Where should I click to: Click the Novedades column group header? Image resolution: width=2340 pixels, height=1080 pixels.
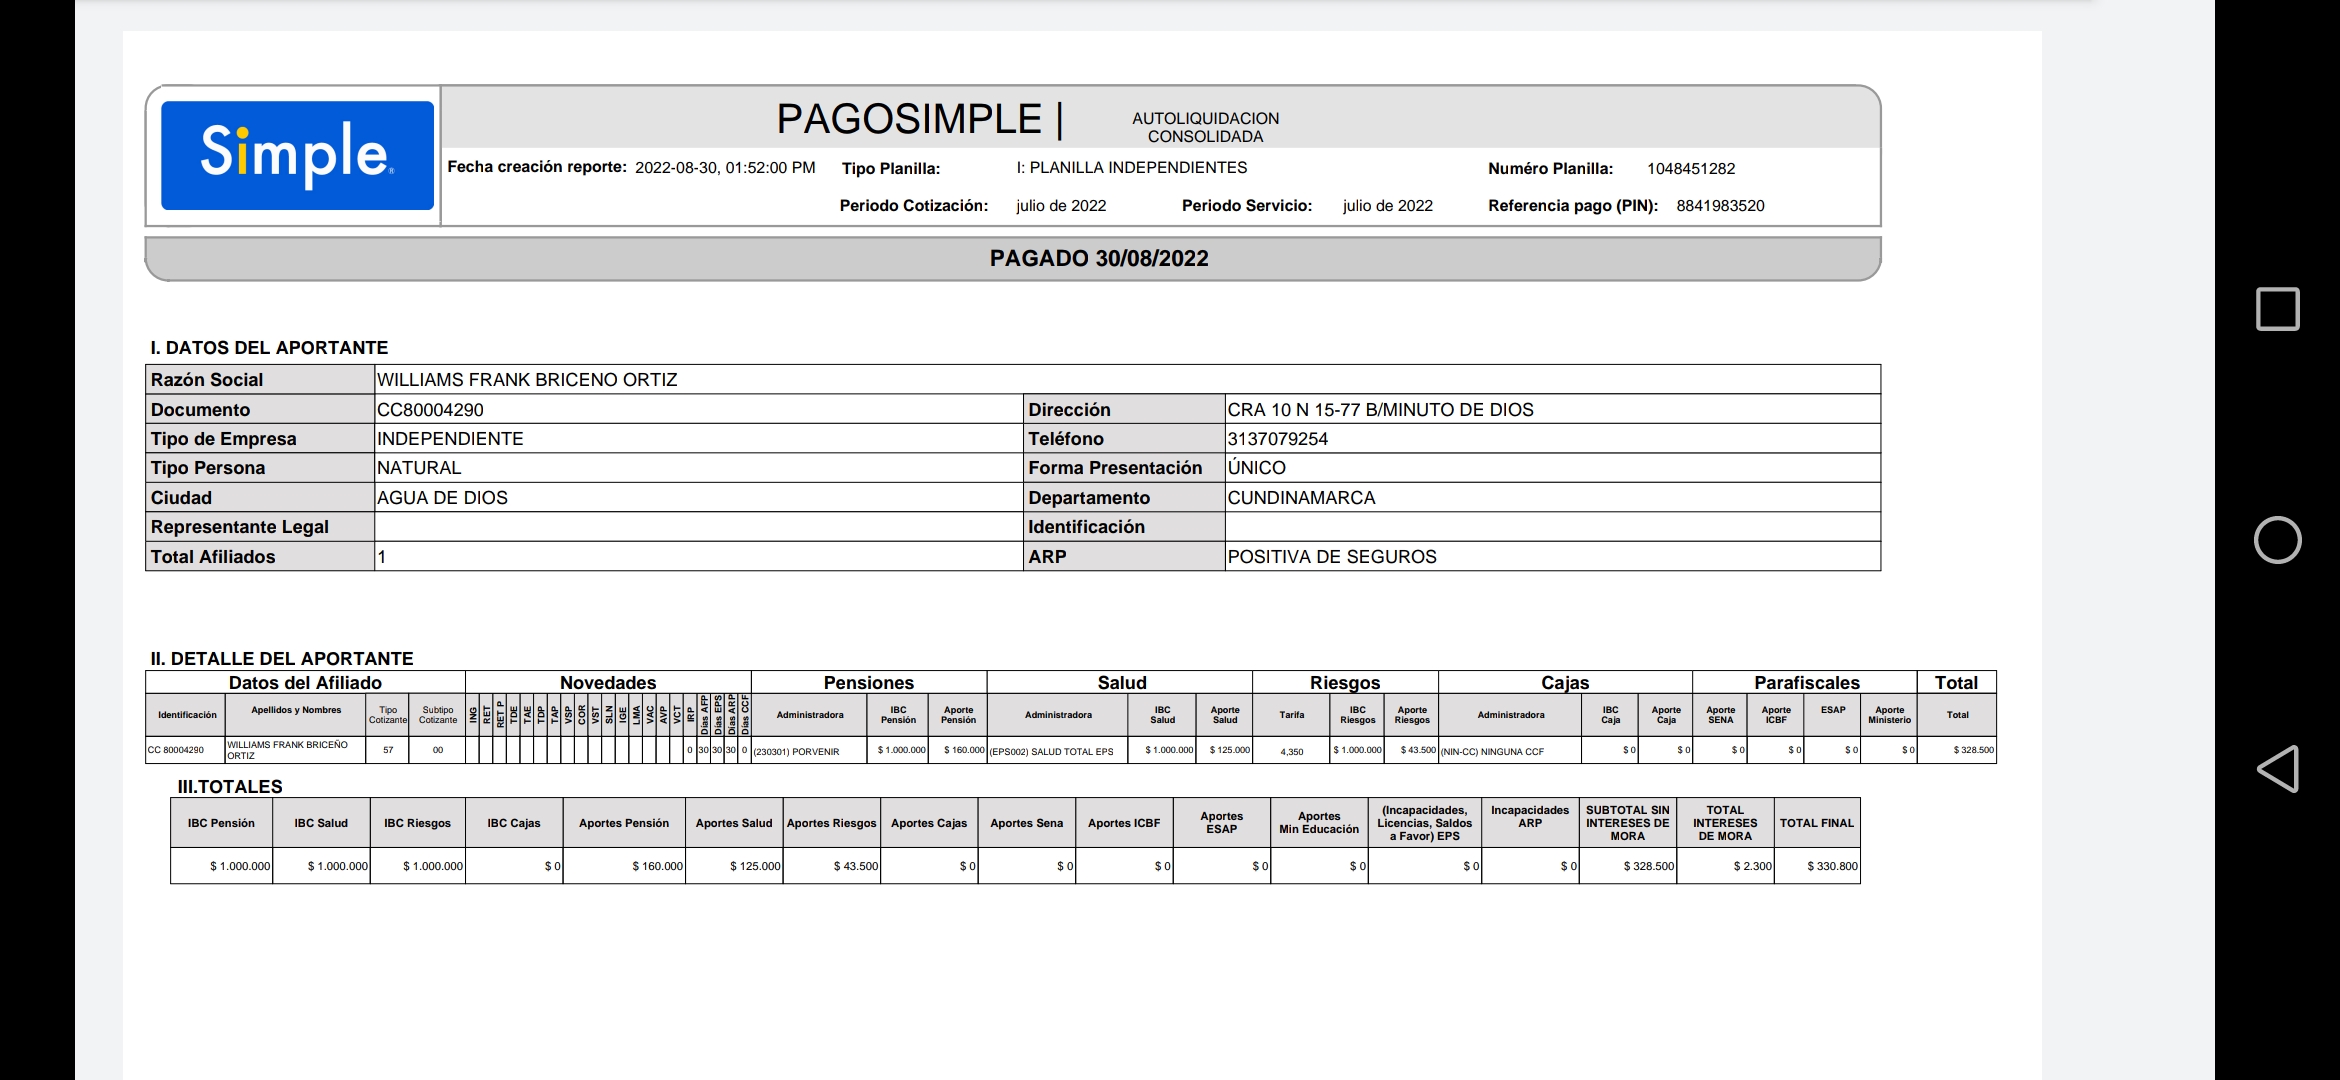[x=607, y=683]
